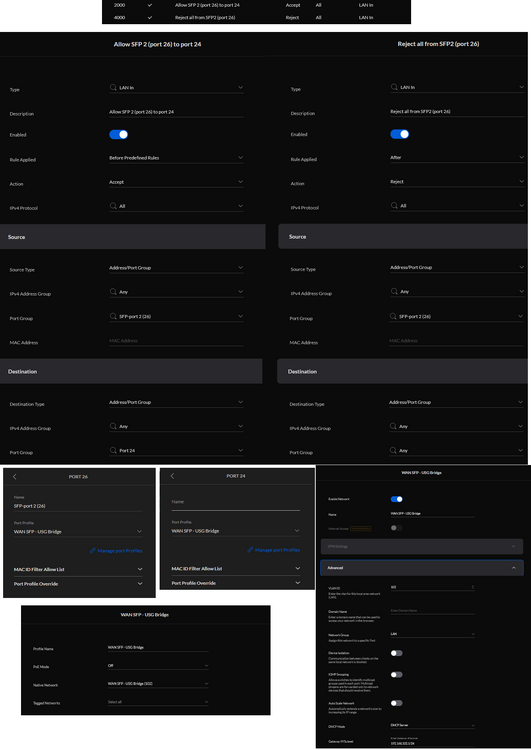Expand VPN Settings section
This screenshot has height=750, width=531.
422,546
